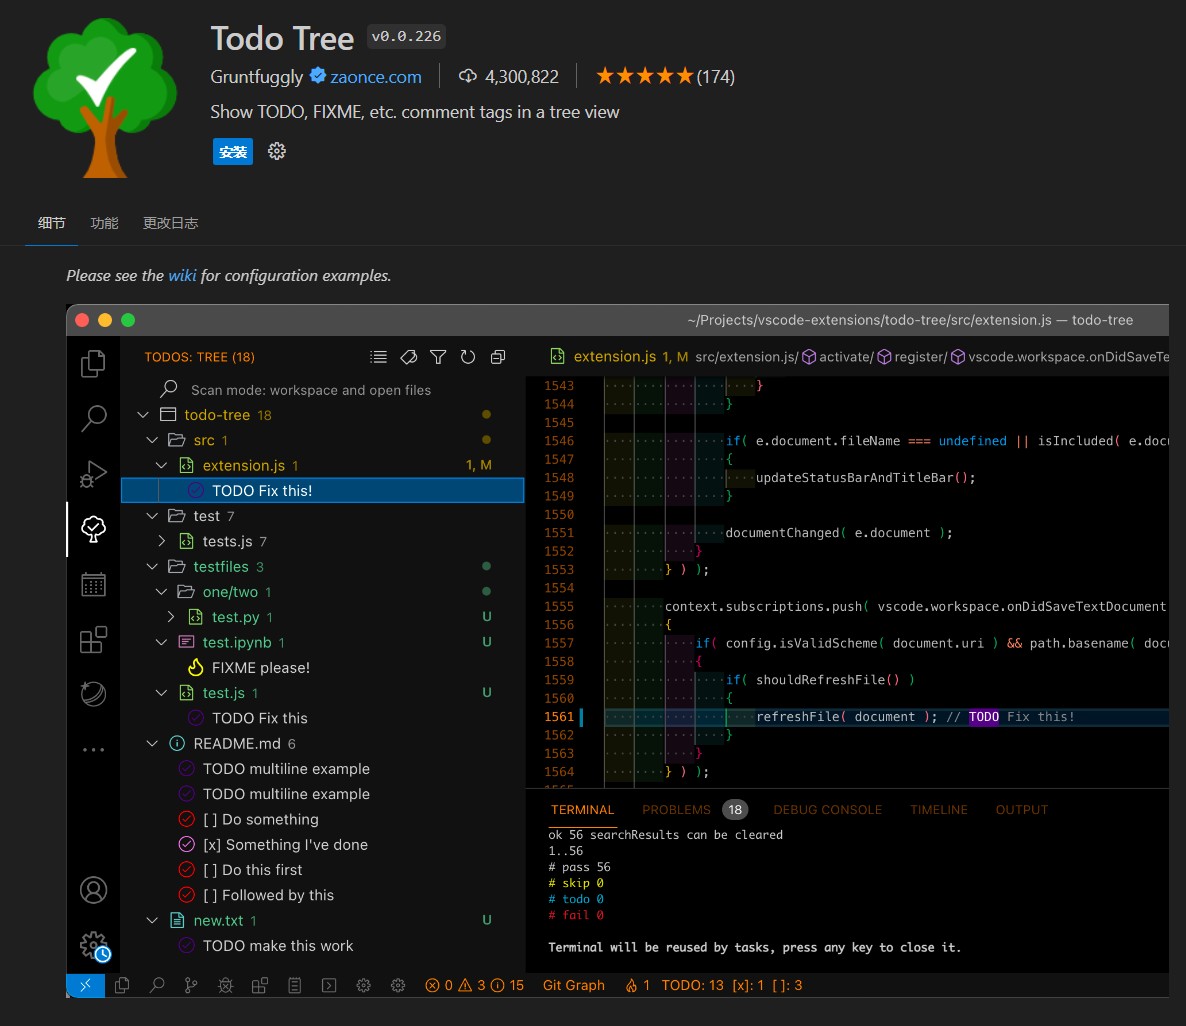Click the remote connection status bar icon

(85, 985)
